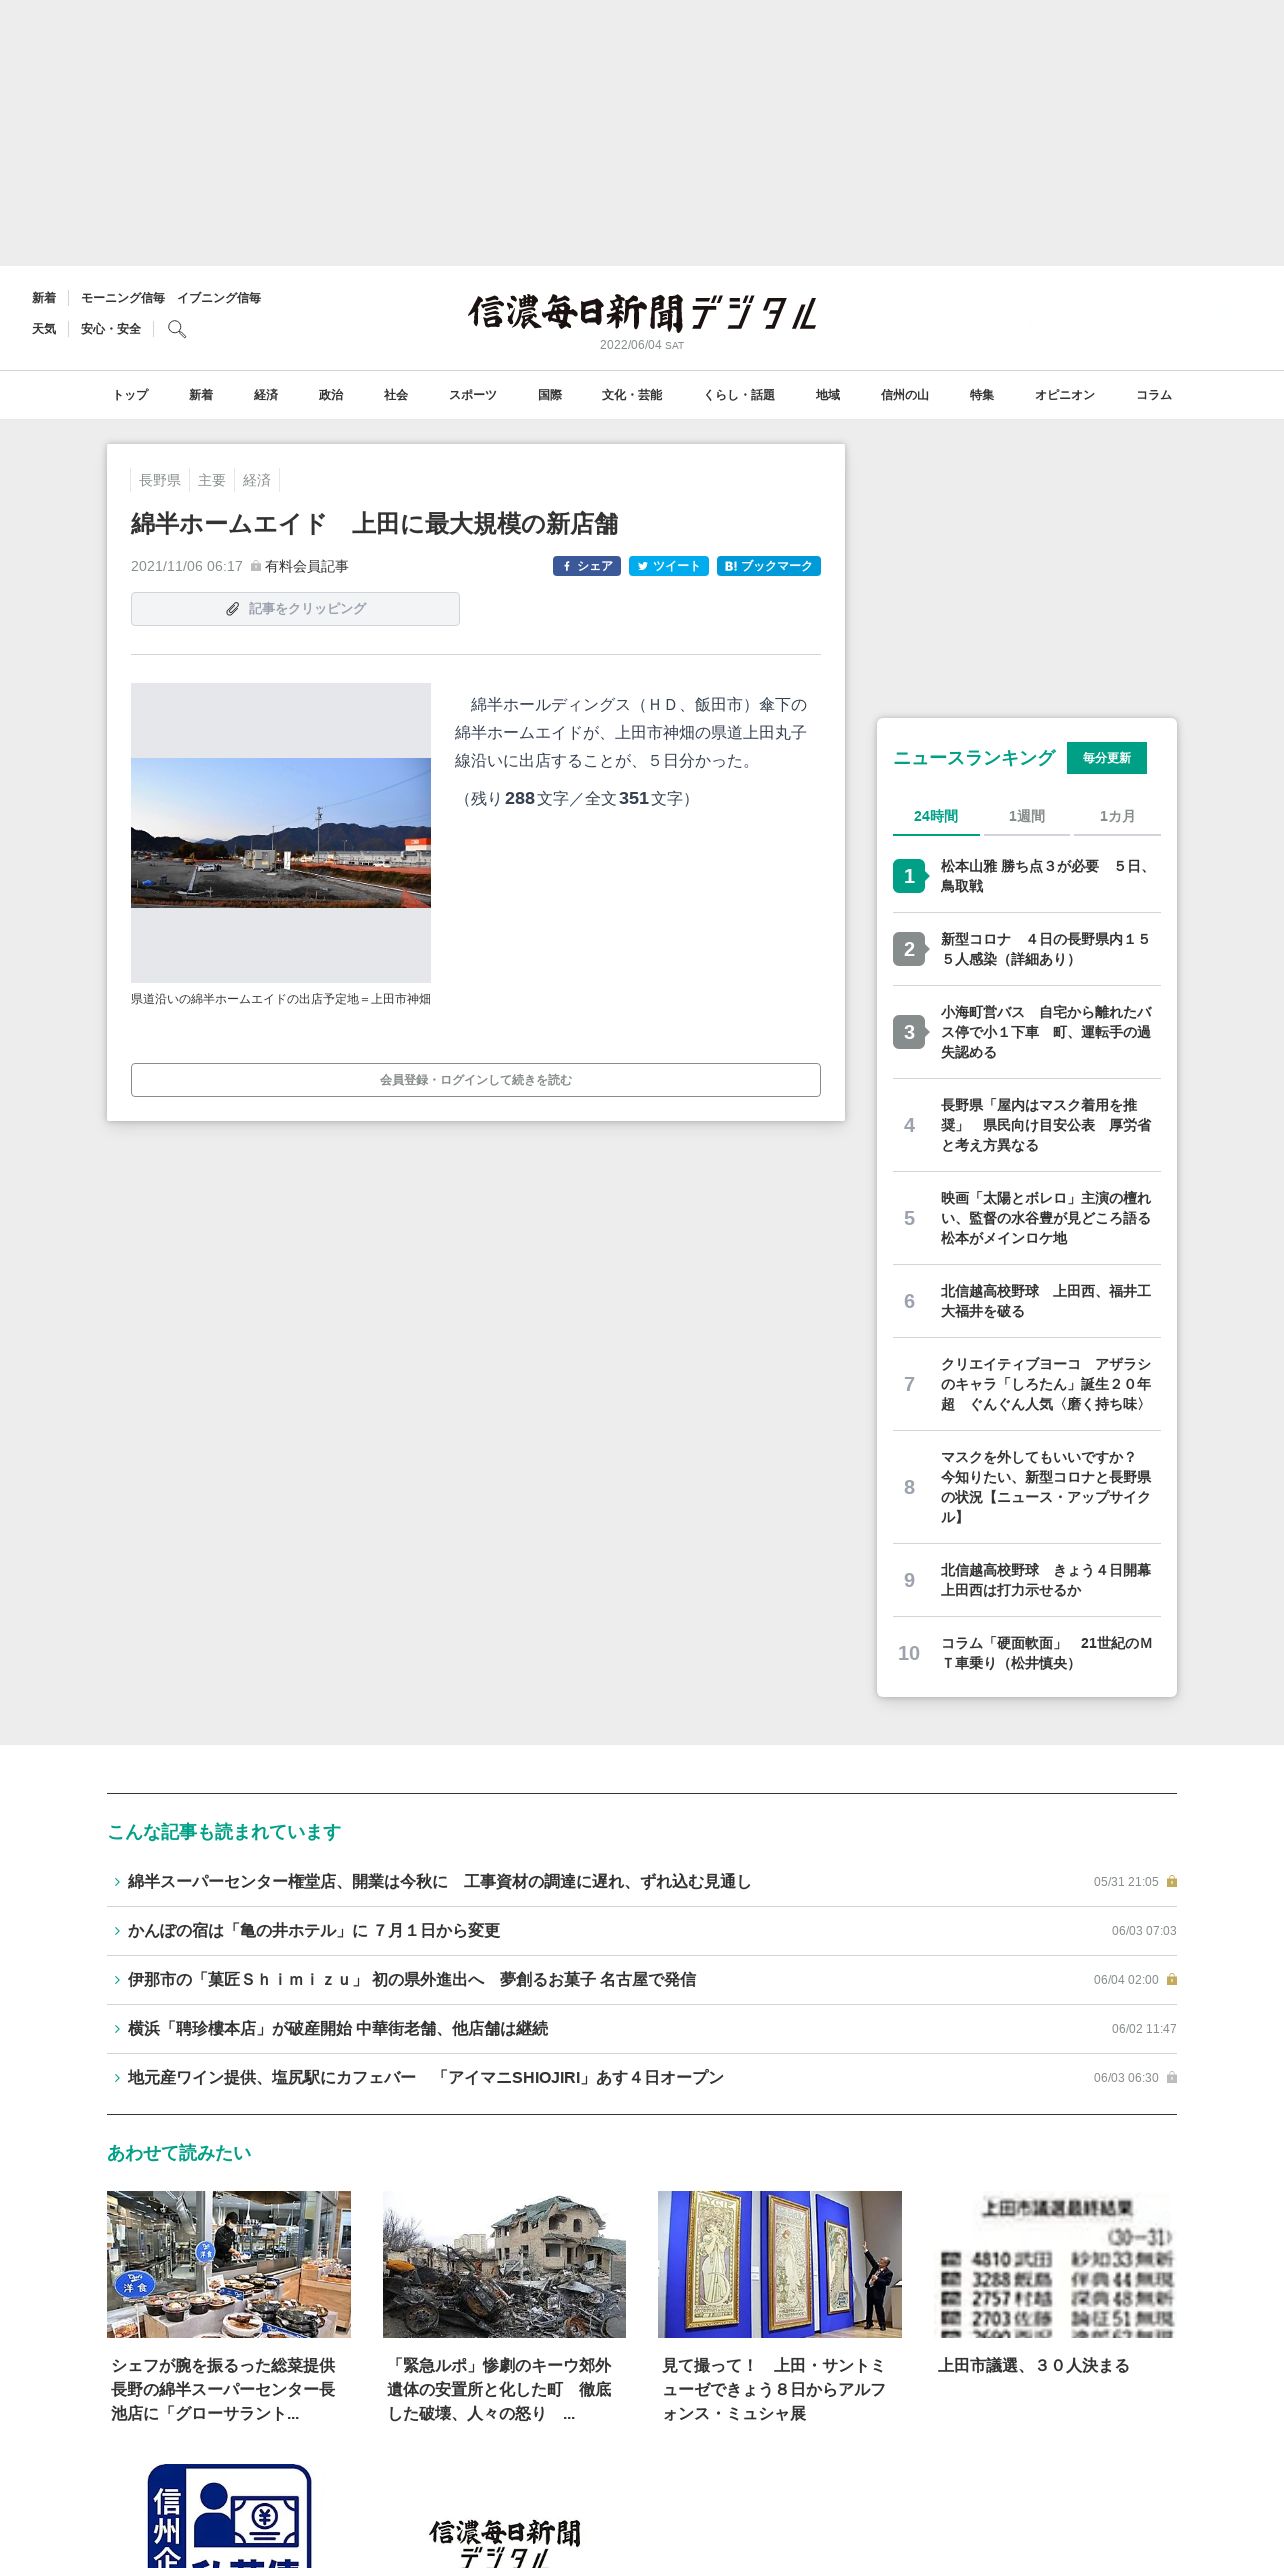Clip the article with 記事をクリッピング

coord(295,609)
